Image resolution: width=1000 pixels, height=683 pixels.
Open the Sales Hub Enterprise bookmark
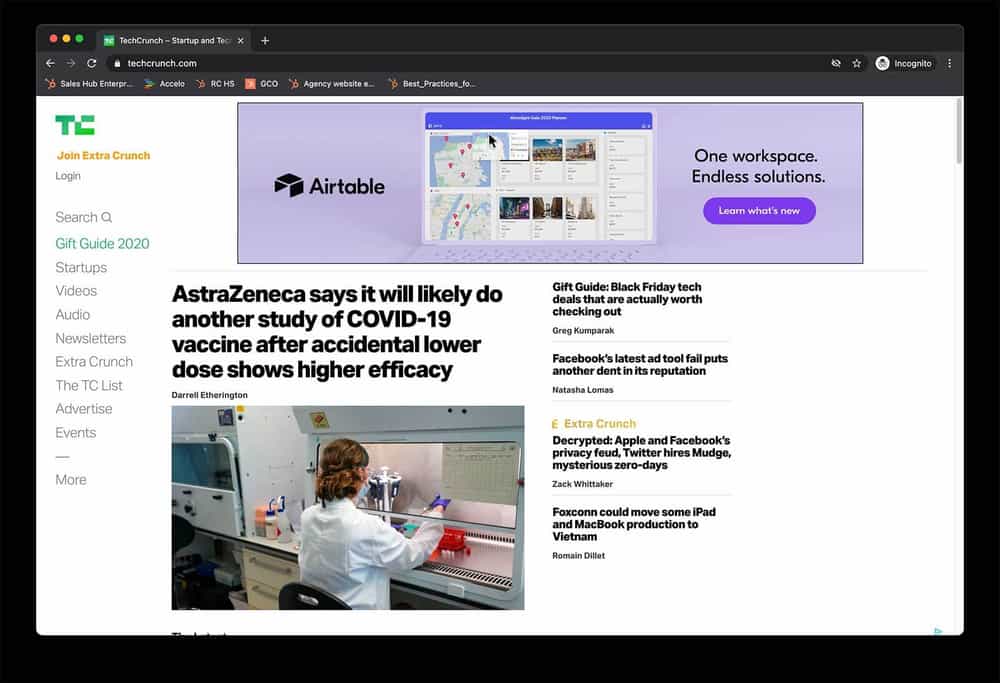(90, 84)
